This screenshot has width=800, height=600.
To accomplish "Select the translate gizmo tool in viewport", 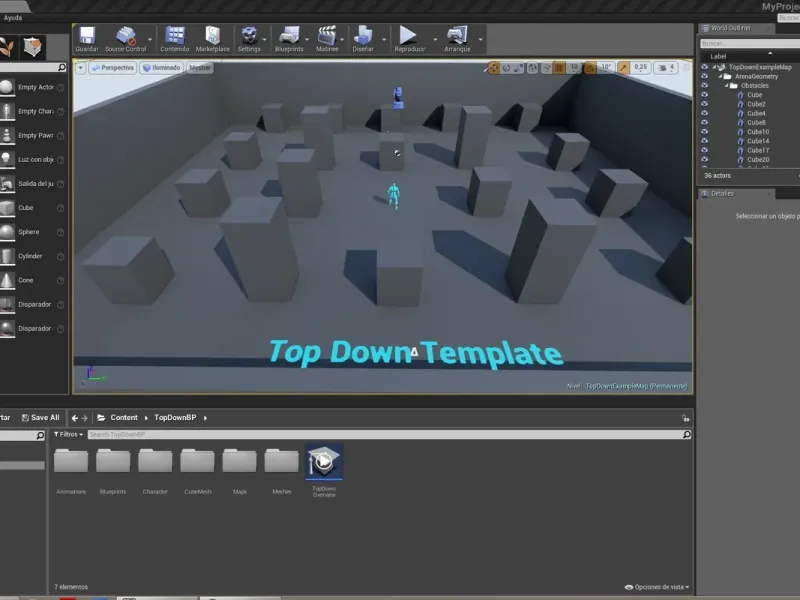I will coord(493,67).
